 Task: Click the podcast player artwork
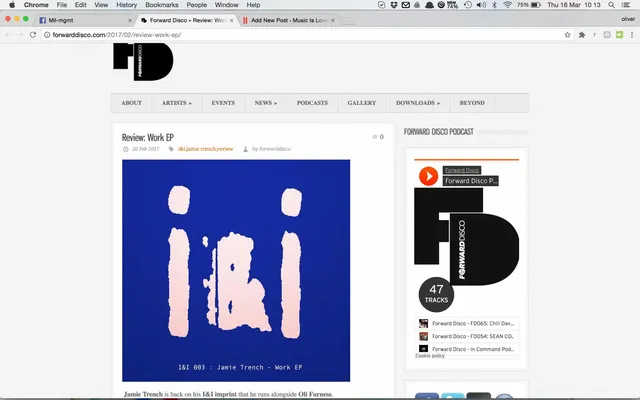click(x=467, y=237)
